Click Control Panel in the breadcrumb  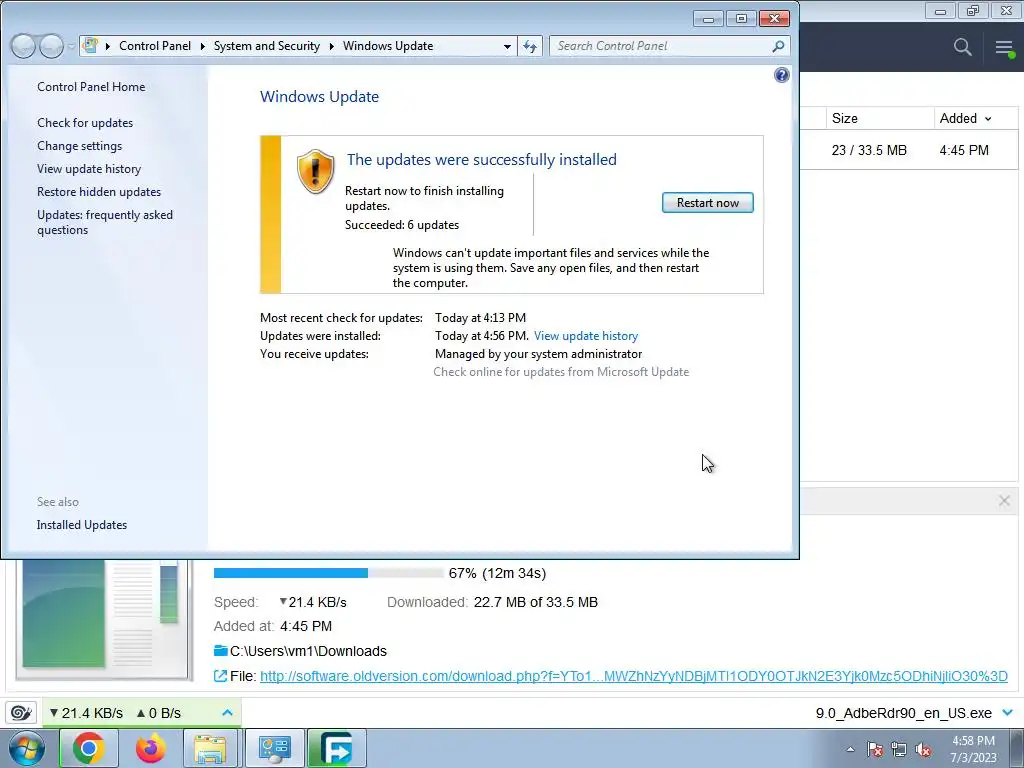(x=155, y=46)
